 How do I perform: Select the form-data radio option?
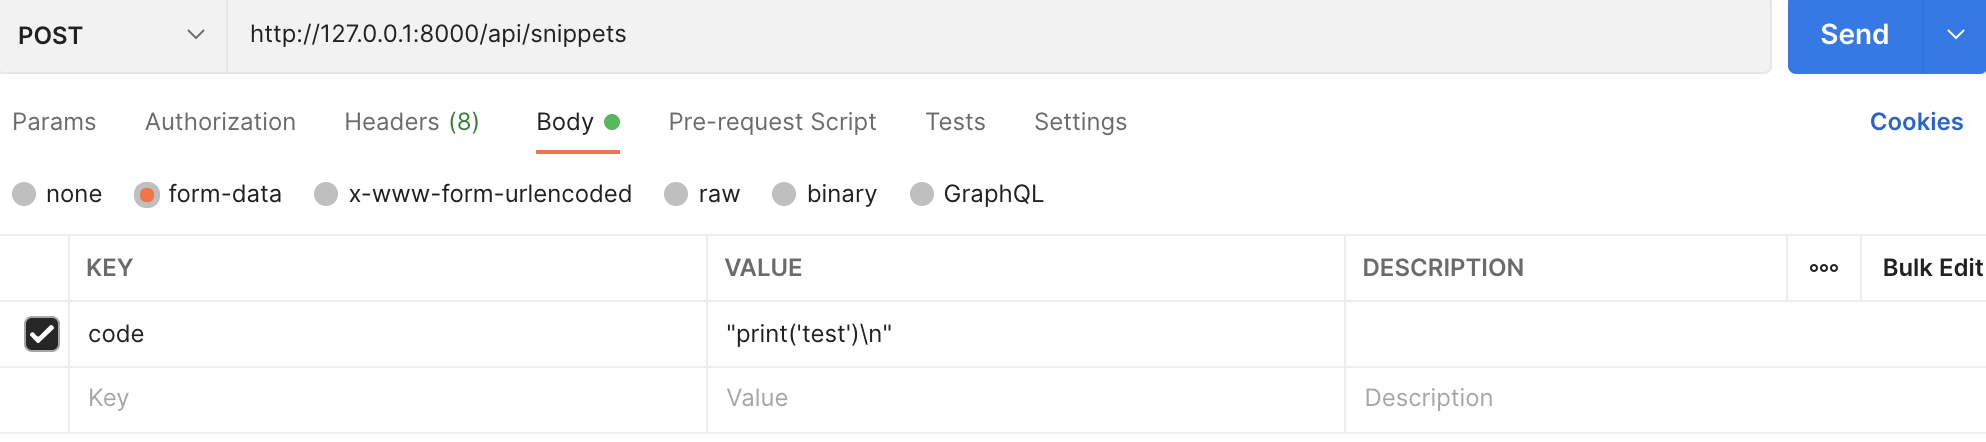coord(147,194)
